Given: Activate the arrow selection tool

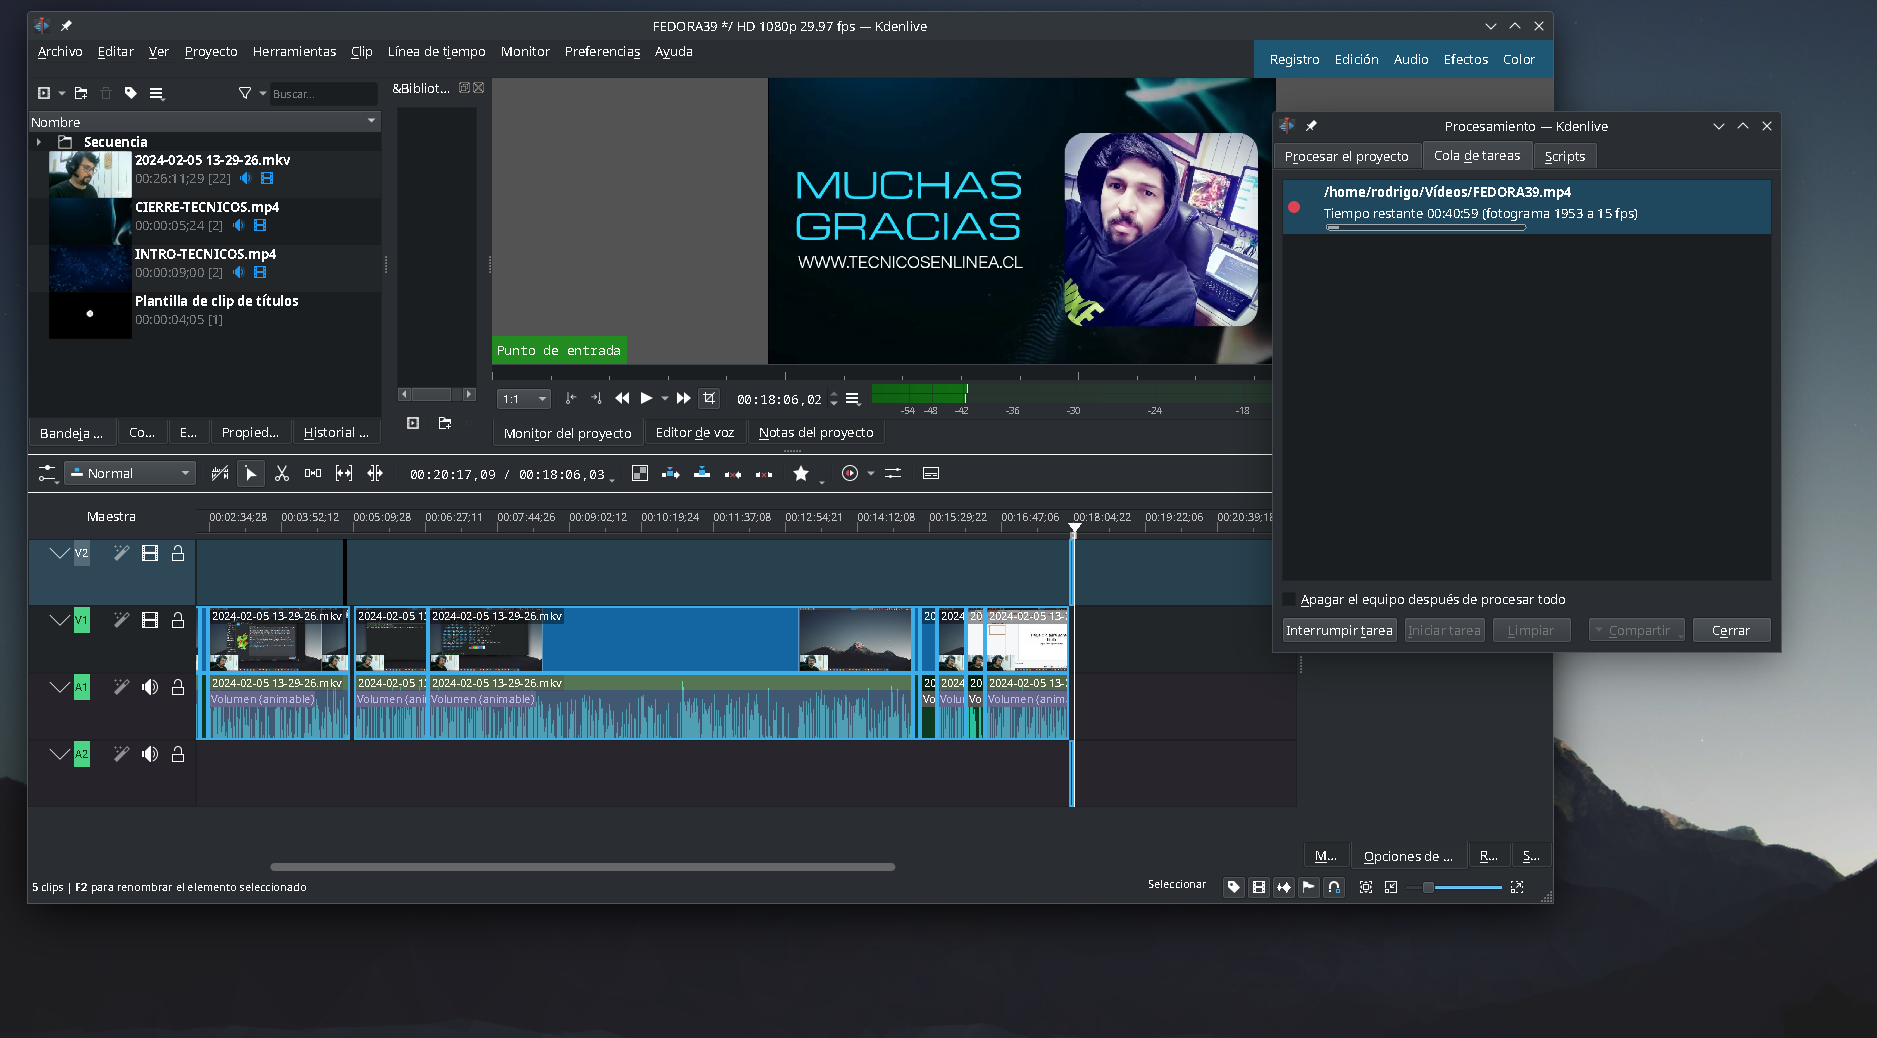Looking at the screenshot, I should tap(251, 473).
